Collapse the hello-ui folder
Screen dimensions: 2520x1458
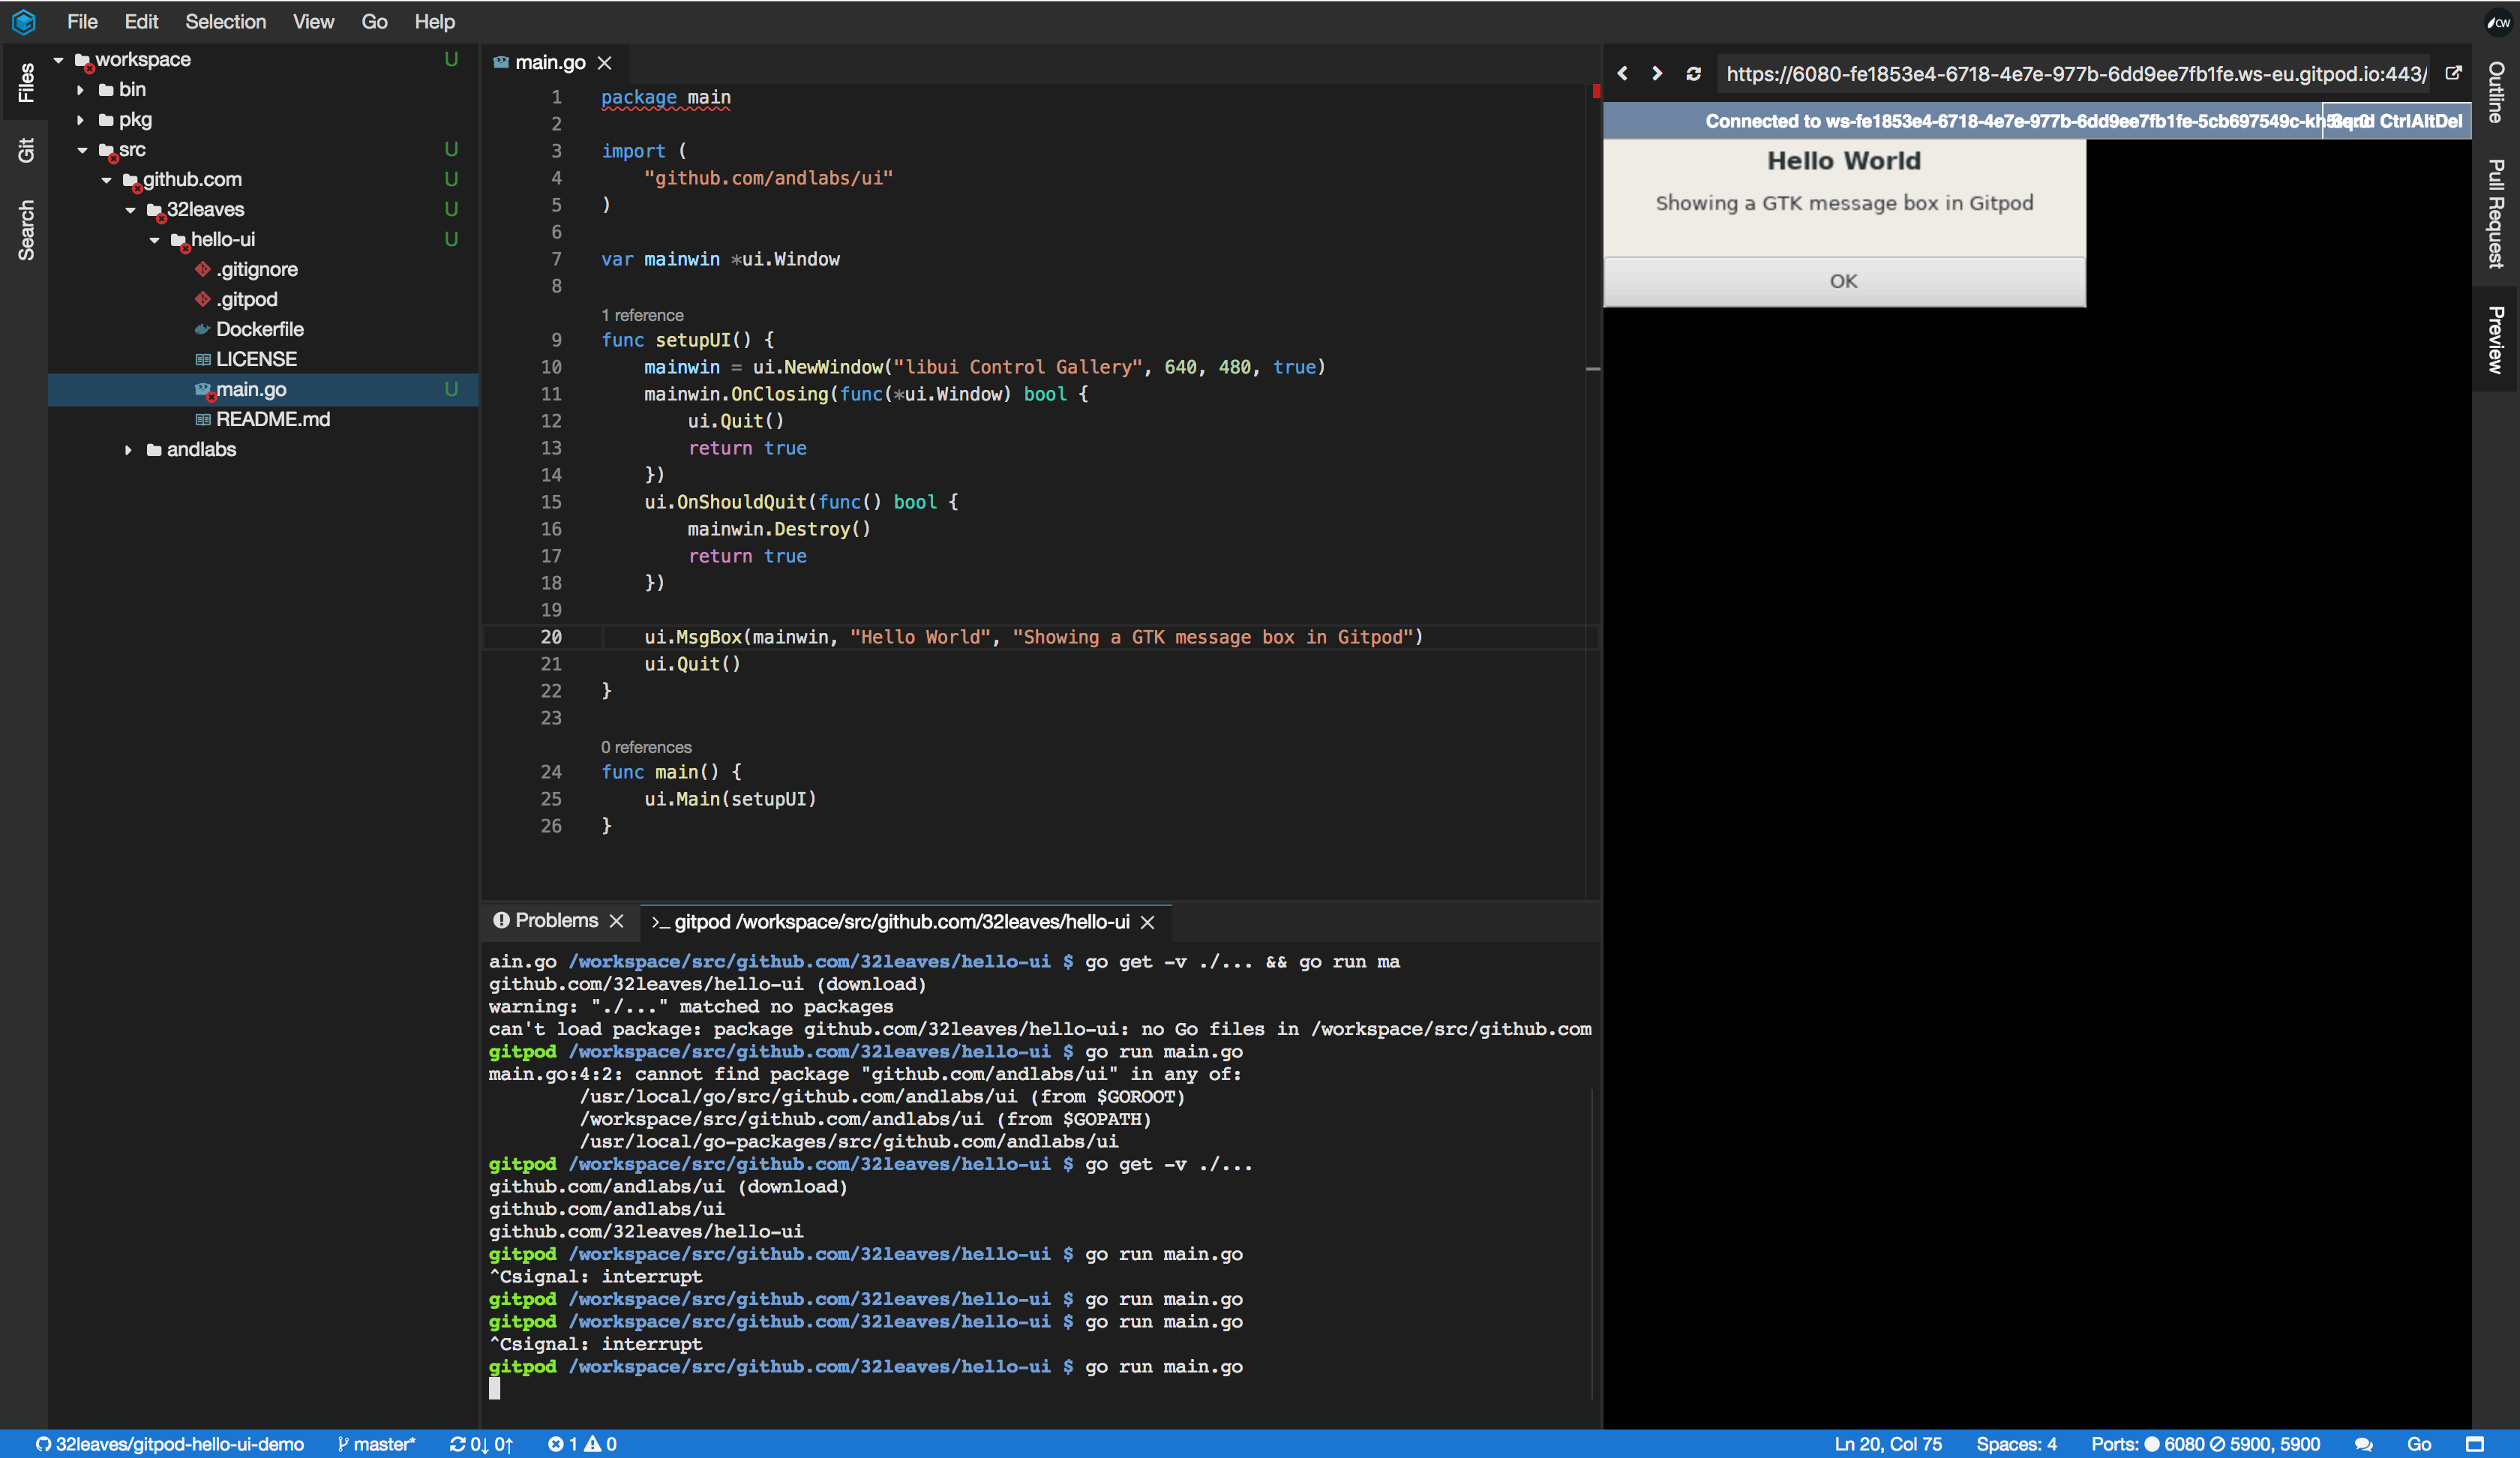[154, 240]
